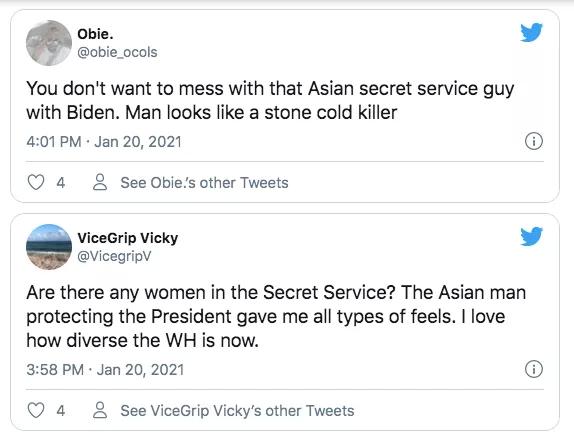Open the @obie_ocols handle
Screen dimensions: 574x441
click(x=117, y=52)
